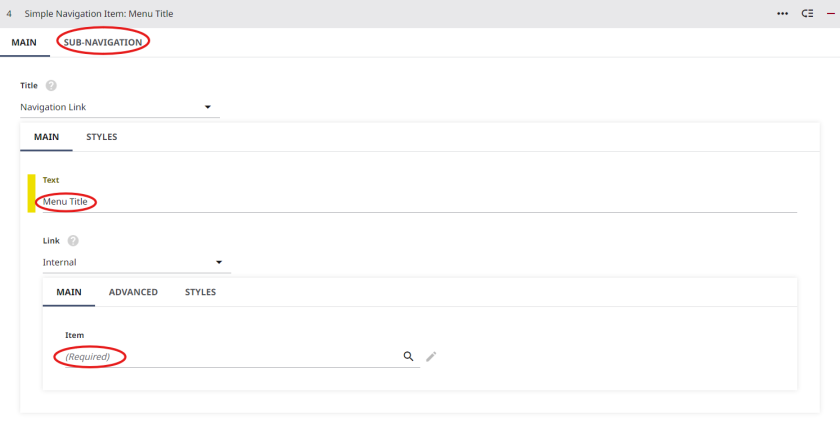Click the yellow marker beside Text field
The image size is (840, 424).
(x=31, y=193)
